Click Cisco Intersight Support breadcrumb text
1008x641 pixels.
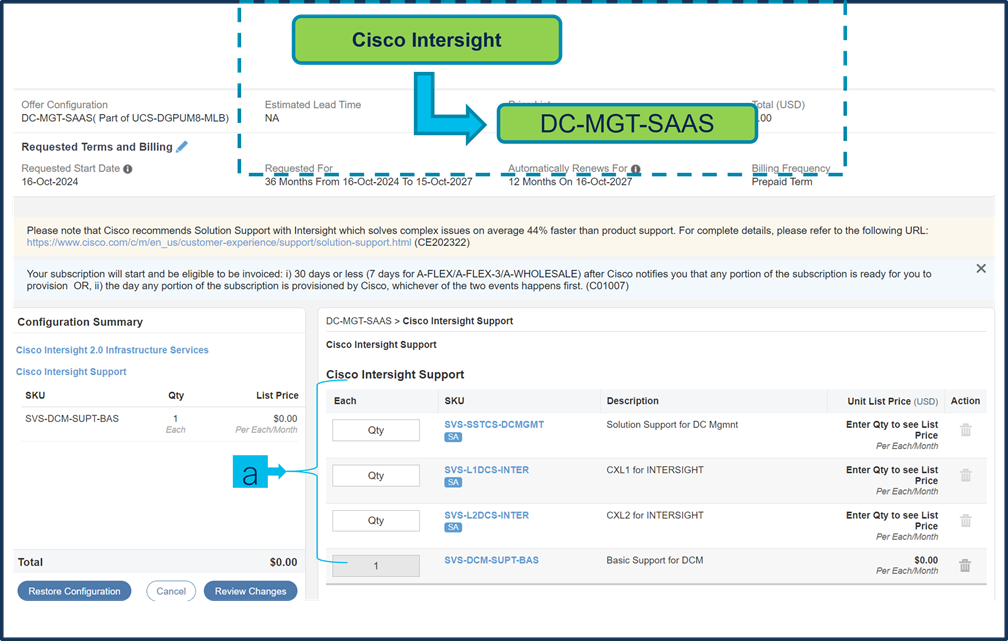coord(458,321)
